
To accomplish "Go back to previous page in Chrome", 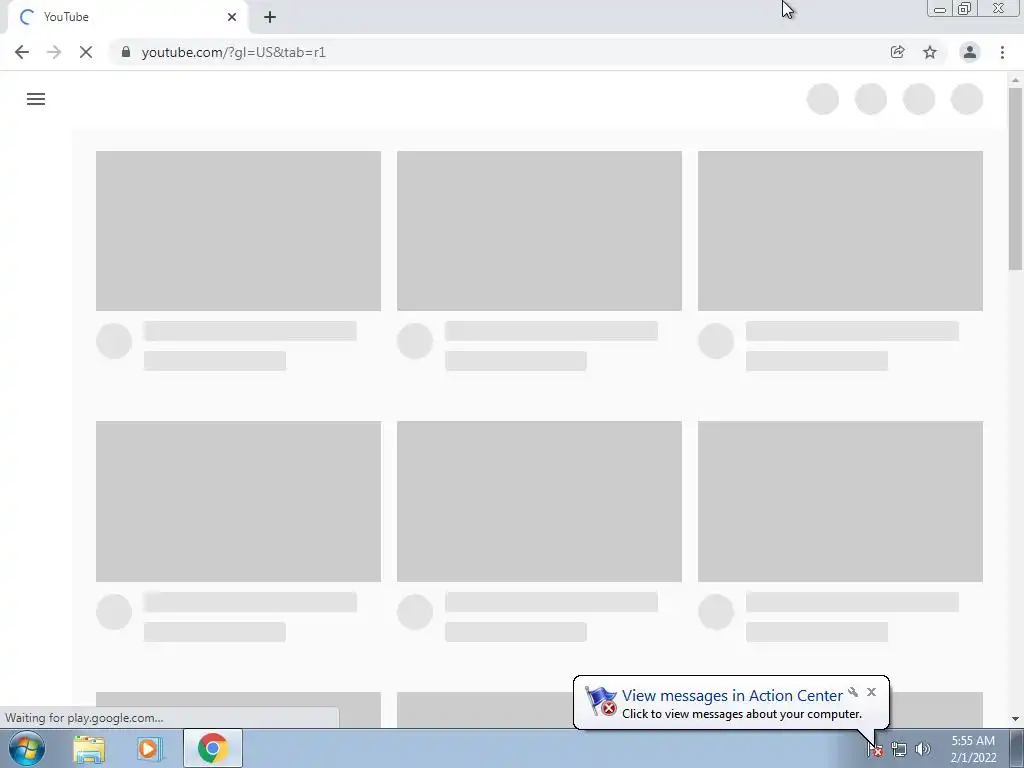I will tap(22, 52).
